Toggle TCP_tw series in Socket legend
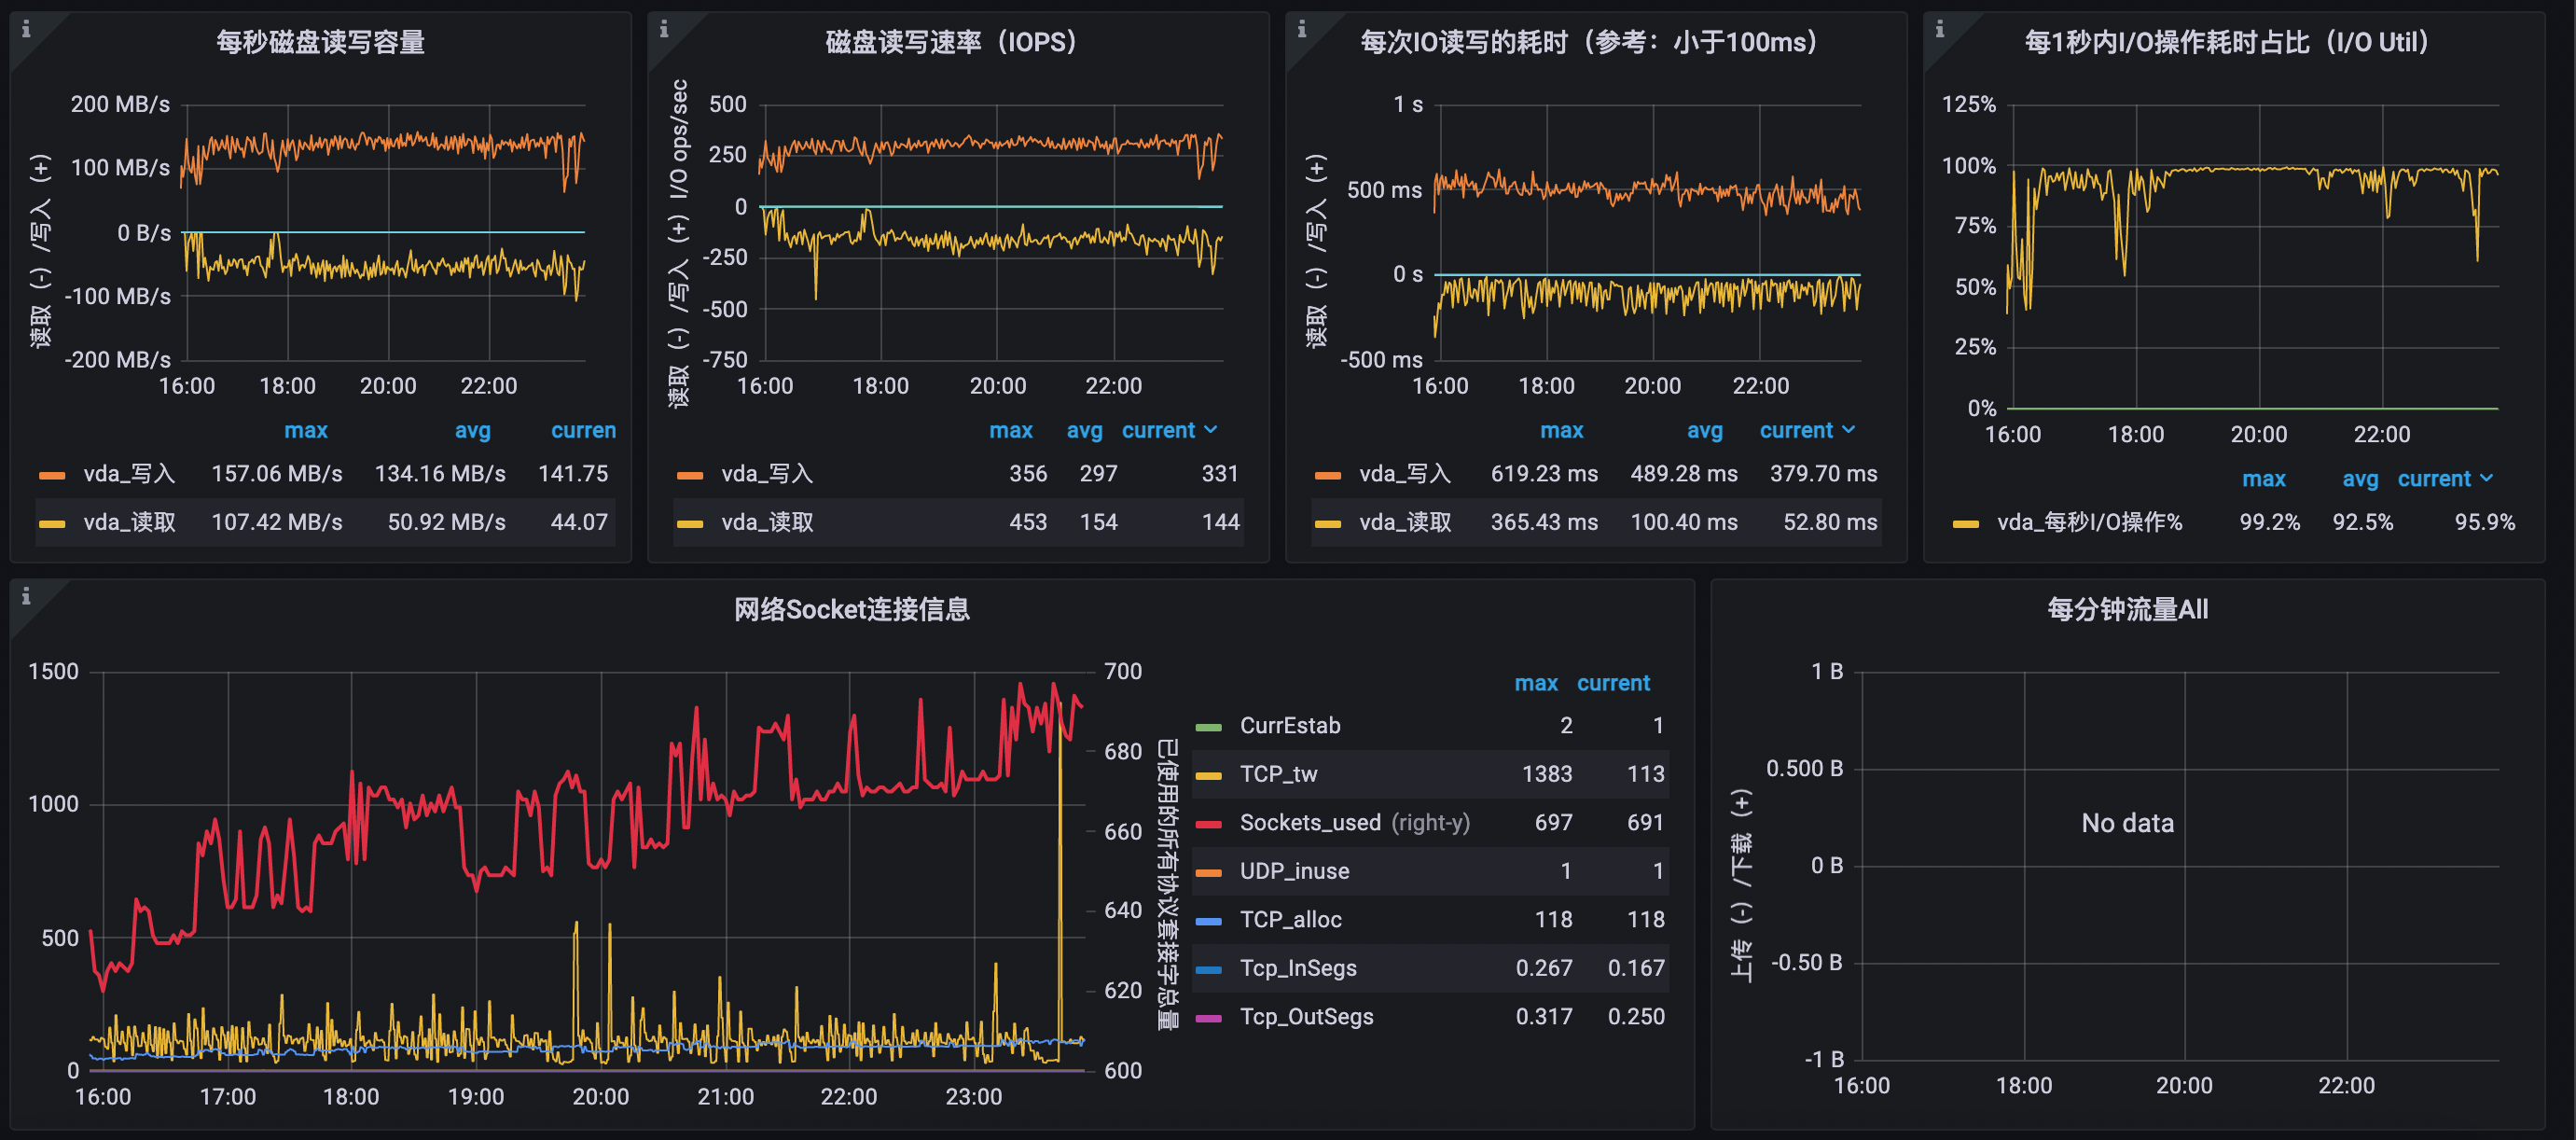Screen dimensions: 2576x1140 pos(1278,774)
